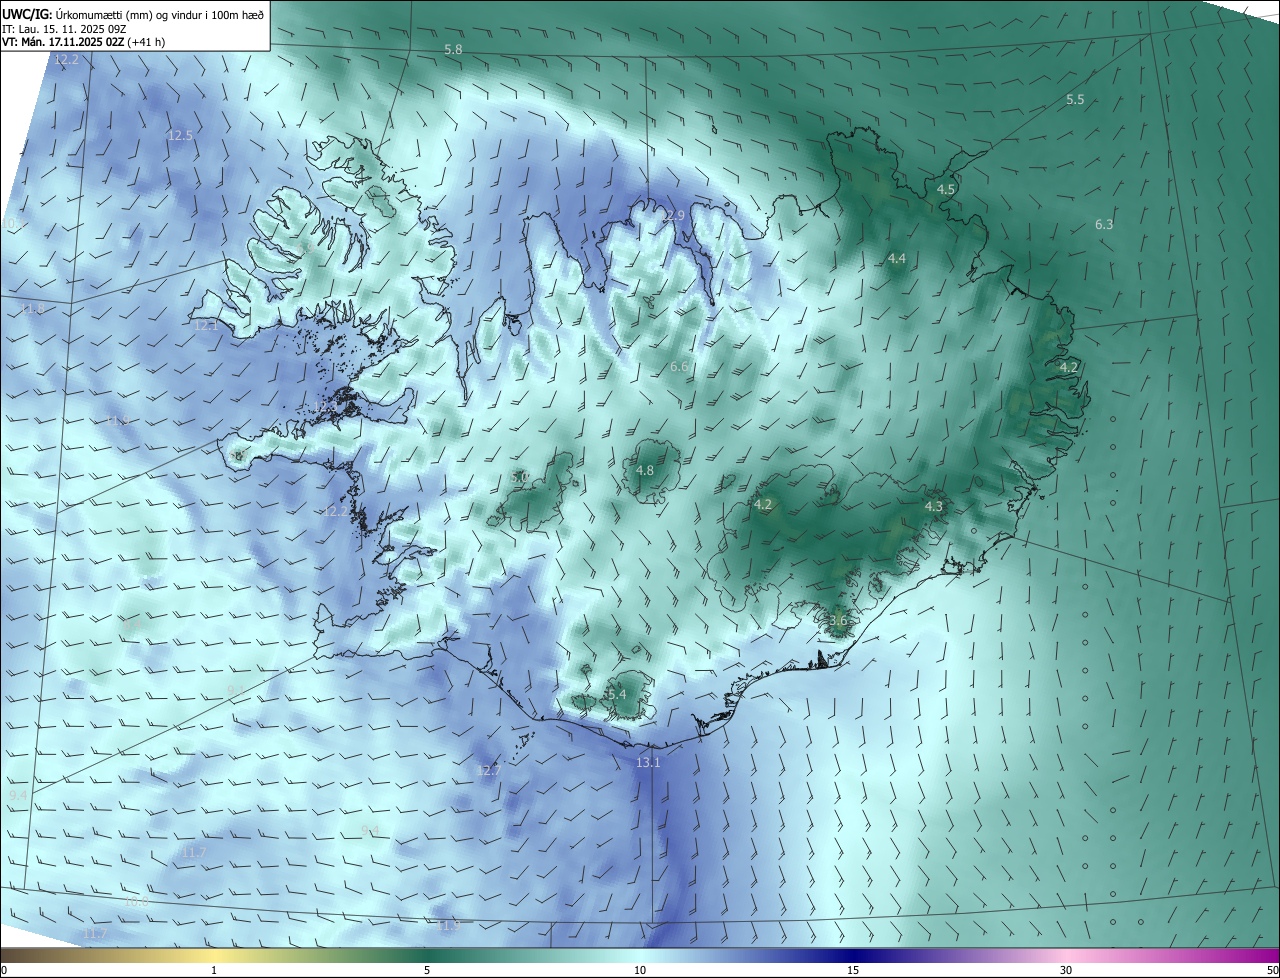Click the 6.6 value label
Screen dimensions: 1280x978
point(679,367)
